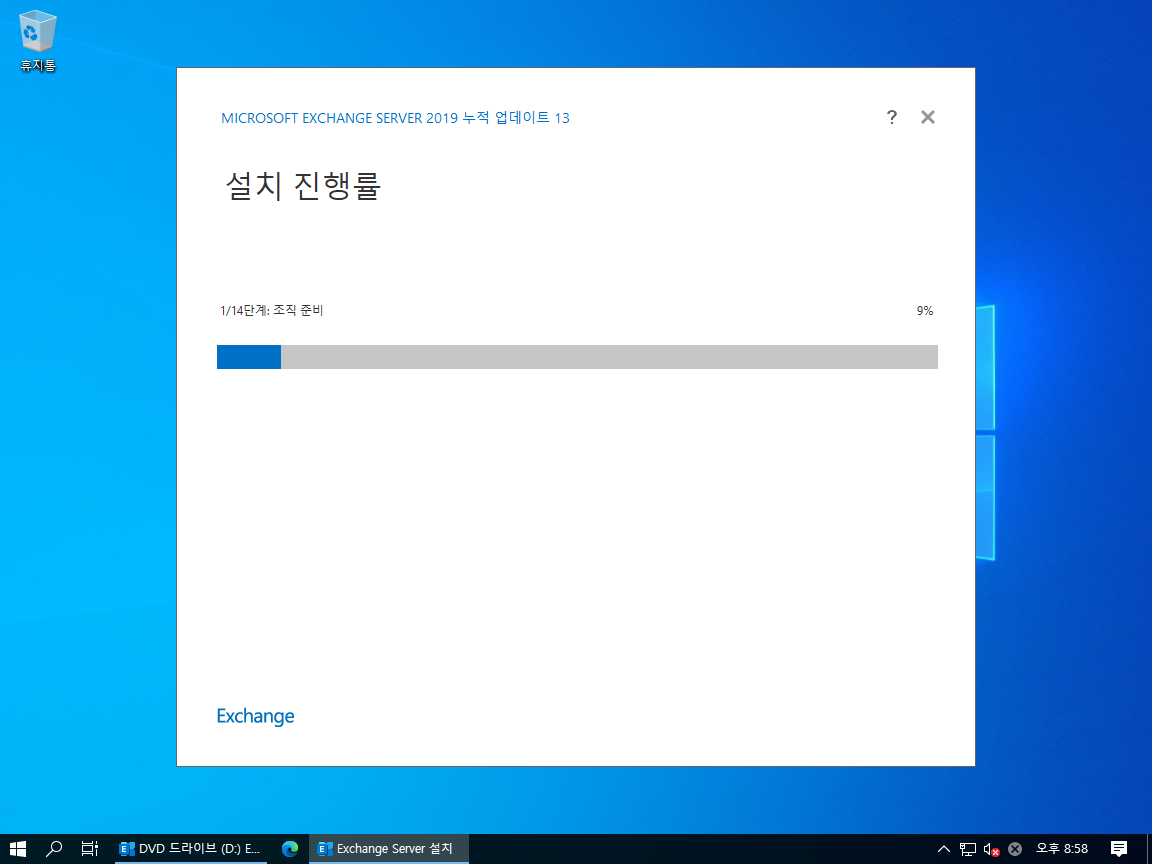Click the 9% progress value
The width and height of the screenshot is (1152, 864).
pyautogui.click(x=924, y=311)
